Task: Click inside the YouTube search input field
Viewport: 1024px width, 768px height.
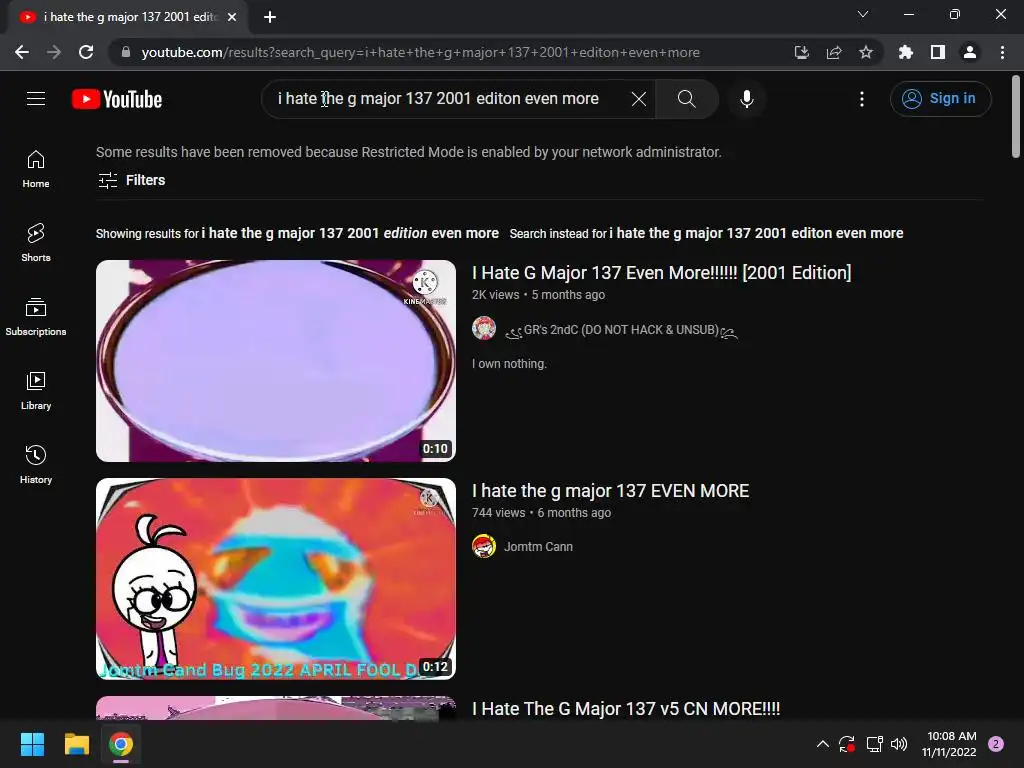Action: click(x=444, y=99)
